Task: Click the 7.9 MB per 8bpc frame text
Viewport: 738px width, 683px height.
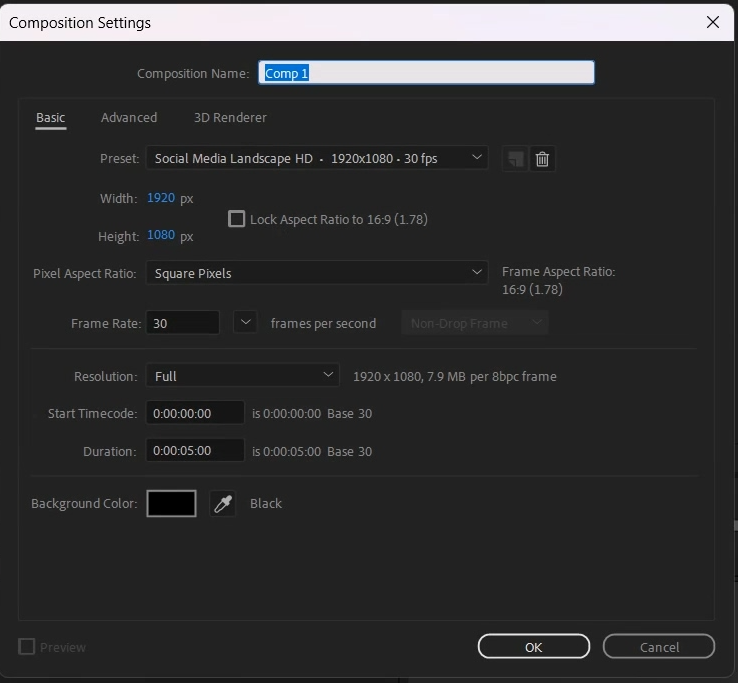Action: (492, 377)
